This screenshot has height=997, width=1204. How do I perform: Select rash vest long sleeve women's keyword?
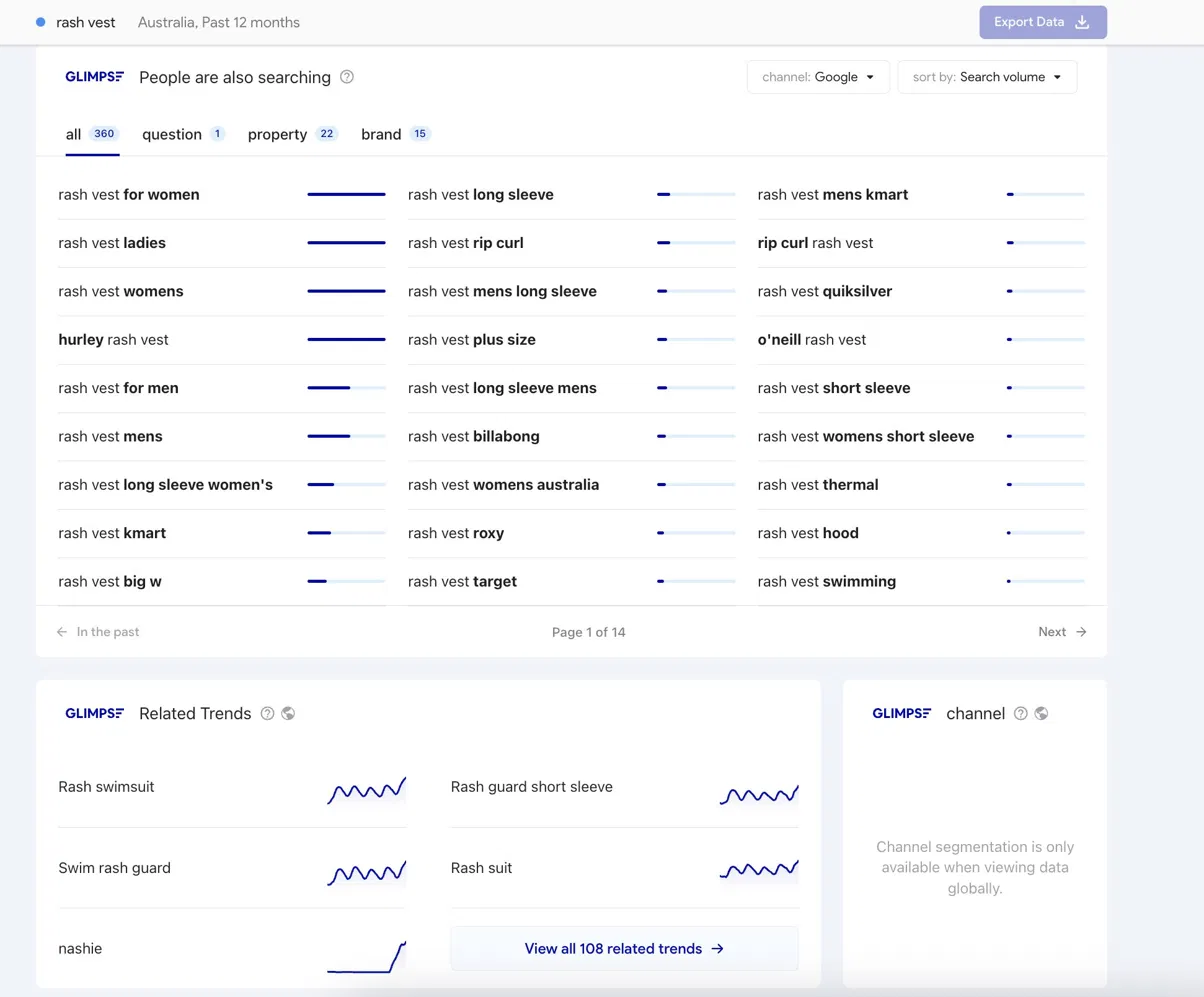pyautogui.click(x=166, y=485)
